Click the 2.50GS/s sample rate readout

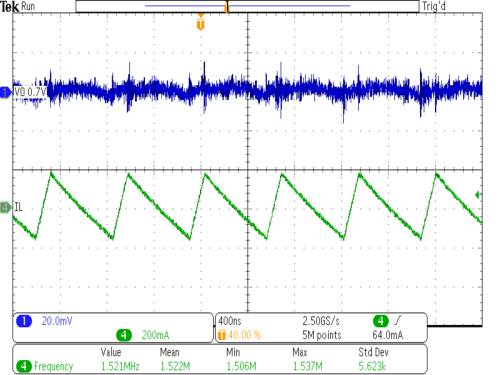click(x=321, y=321)
